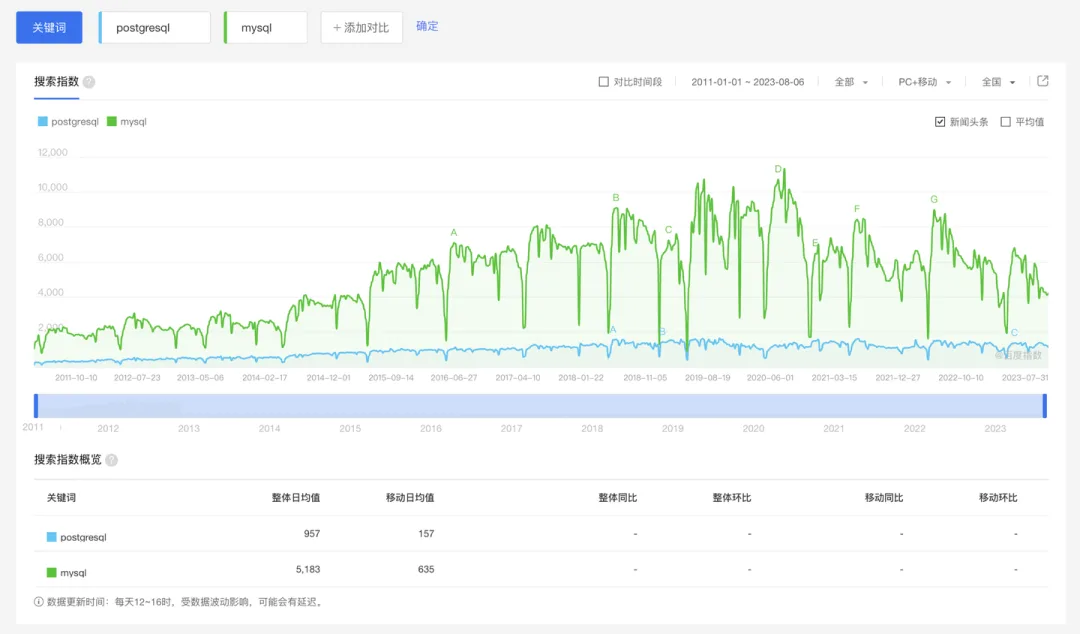
Task: Click blue marker A on postgresql line
Action: click(x=613, y=329)
